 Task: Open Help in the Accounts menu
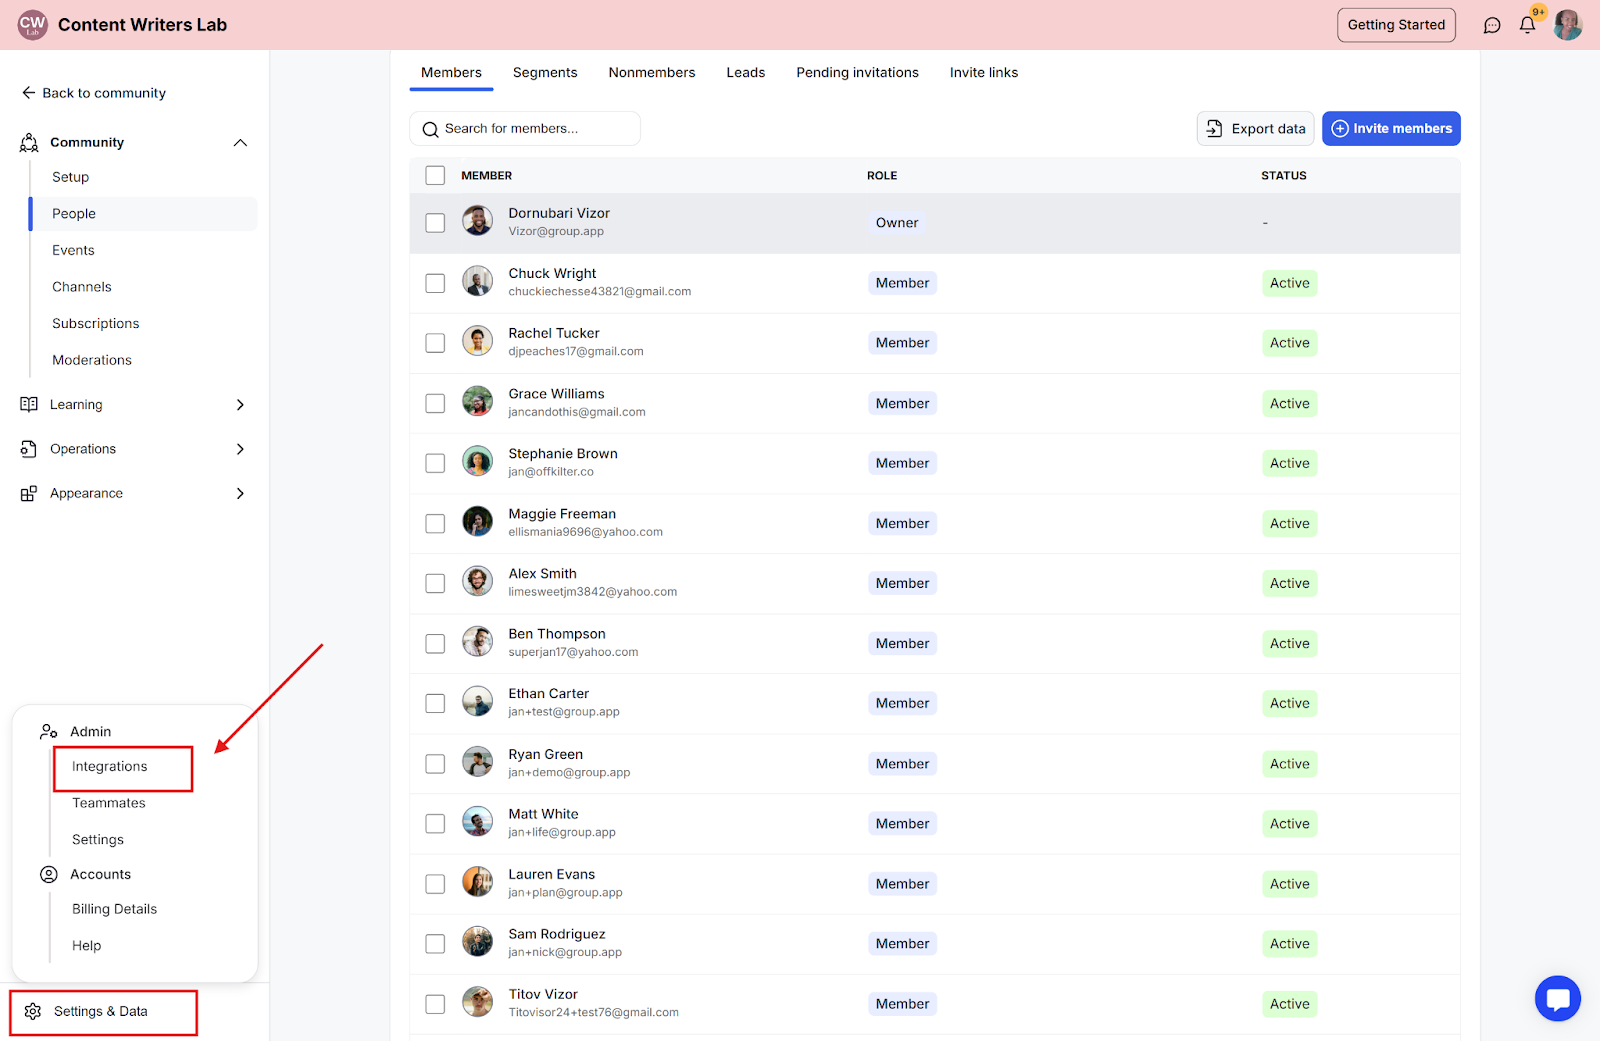coord(86,946)
